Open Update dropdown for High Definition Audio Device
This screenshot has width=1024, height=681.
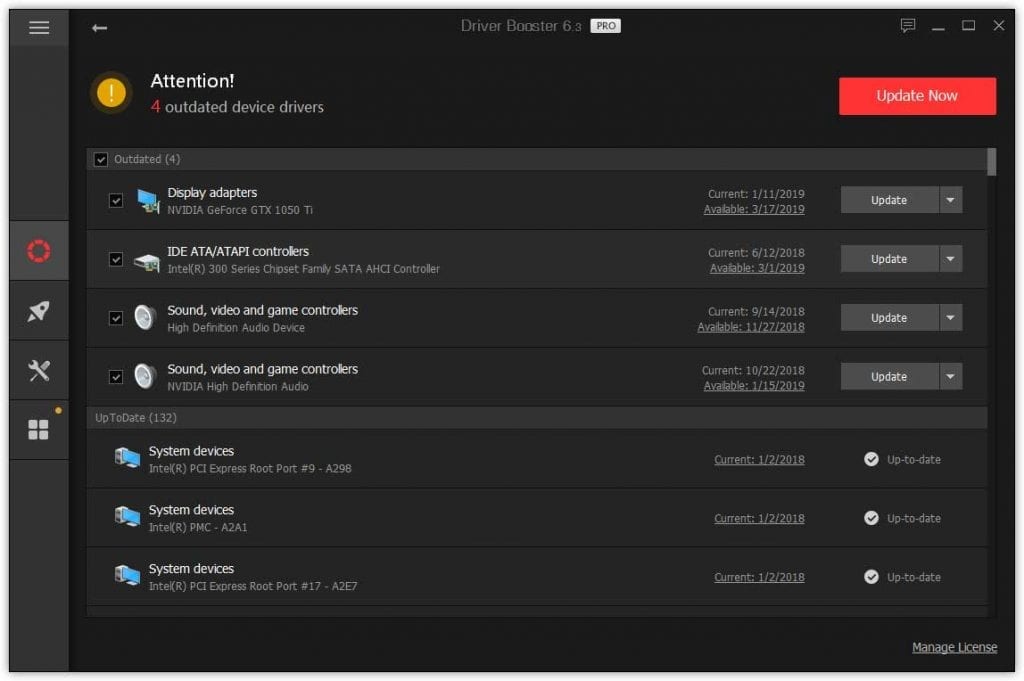coord(952,317)
